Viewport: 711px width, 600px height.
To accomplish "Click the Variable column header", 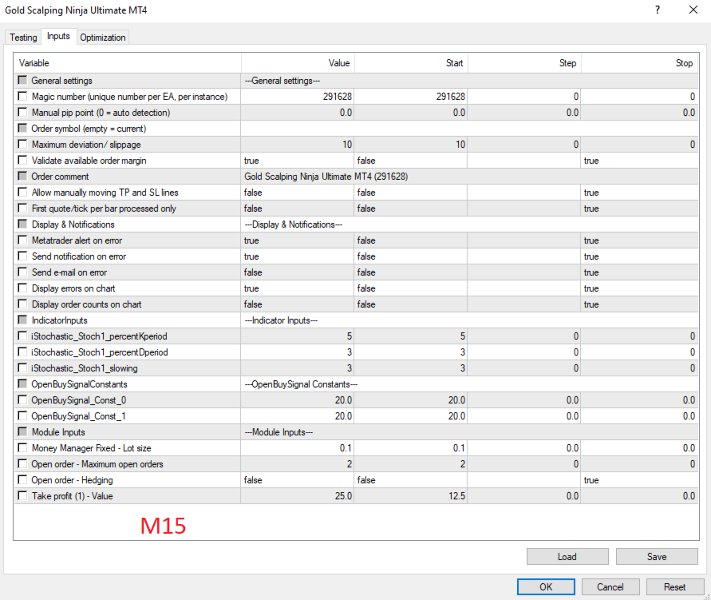I will click(x=128, y=63).
